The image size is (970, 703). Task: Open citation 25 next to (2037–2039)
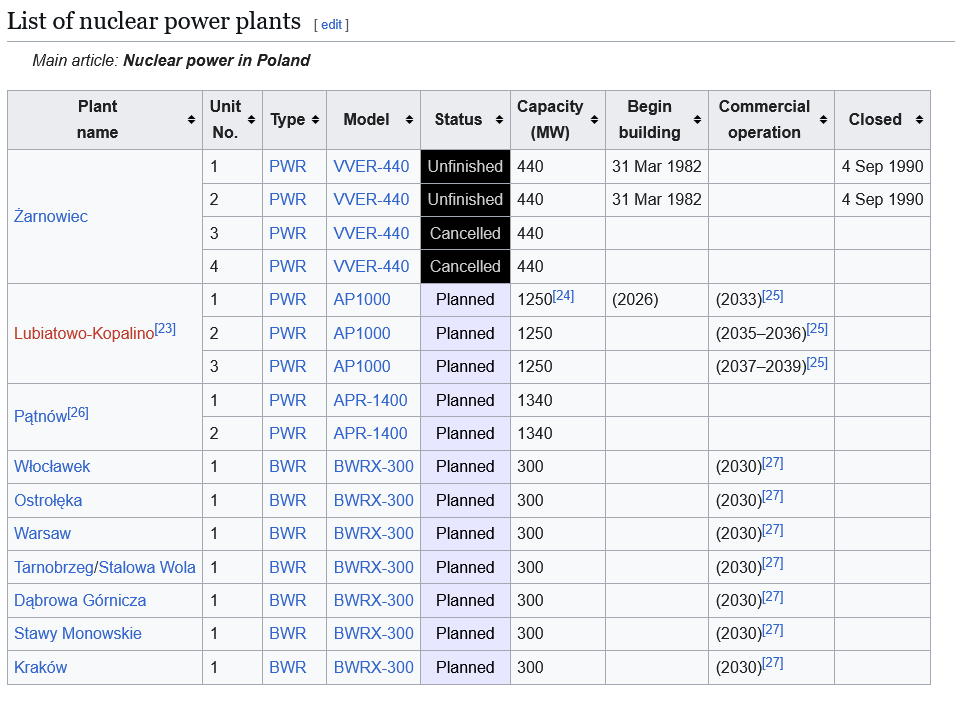coord(817,362)
